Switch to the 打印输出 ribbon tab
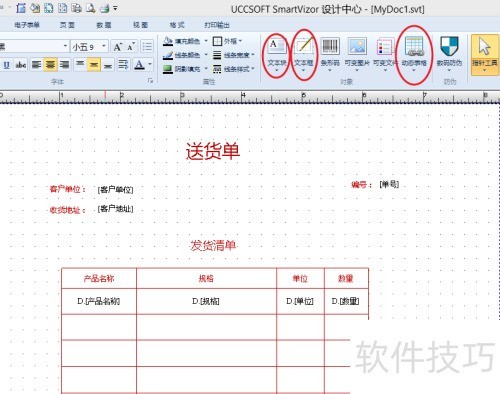 (x=217, y=25)
